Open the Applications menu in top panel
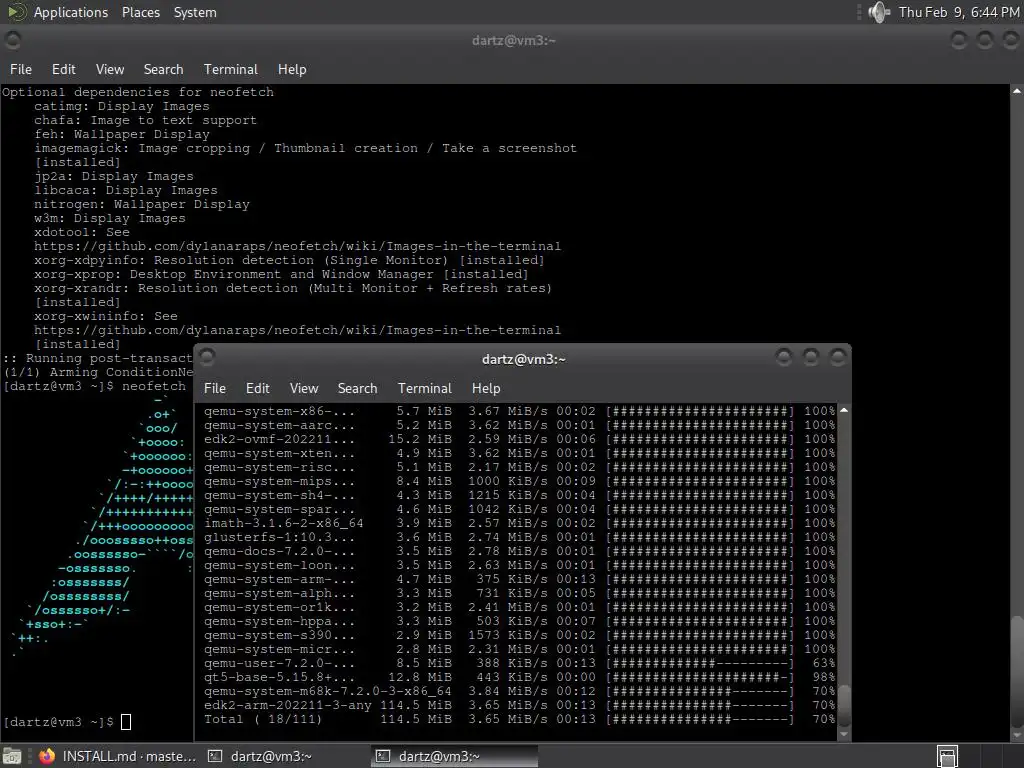The height and width of the screenshot is (768, 1024). coord(71,12)
